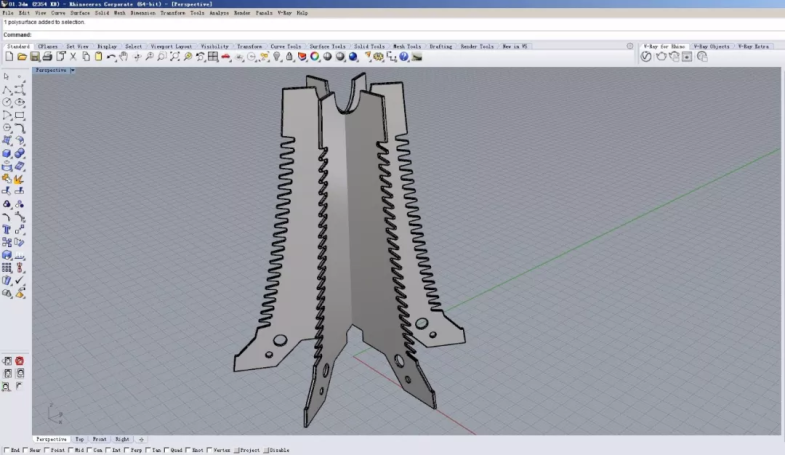Click the Print icon in Standard toolbar

47,57
